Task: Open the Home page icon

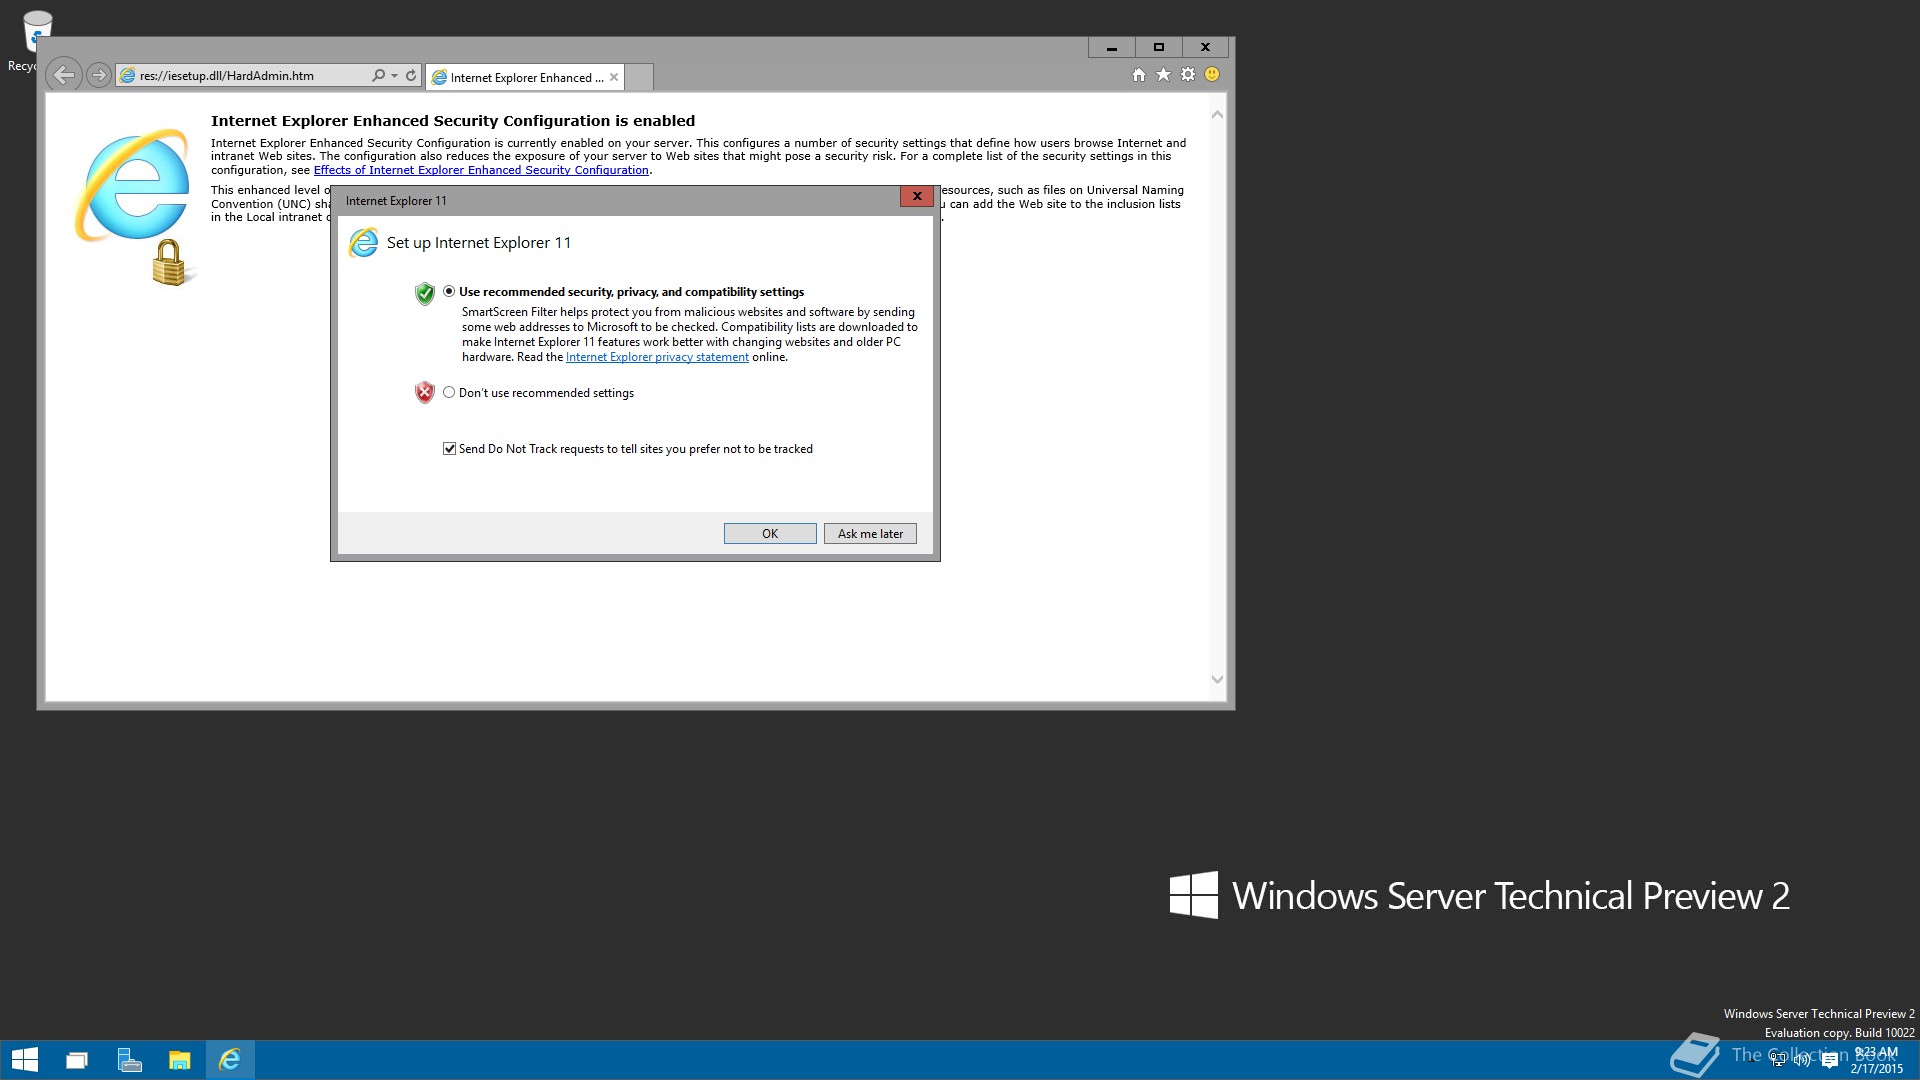Action: [x=1138, y=75]
